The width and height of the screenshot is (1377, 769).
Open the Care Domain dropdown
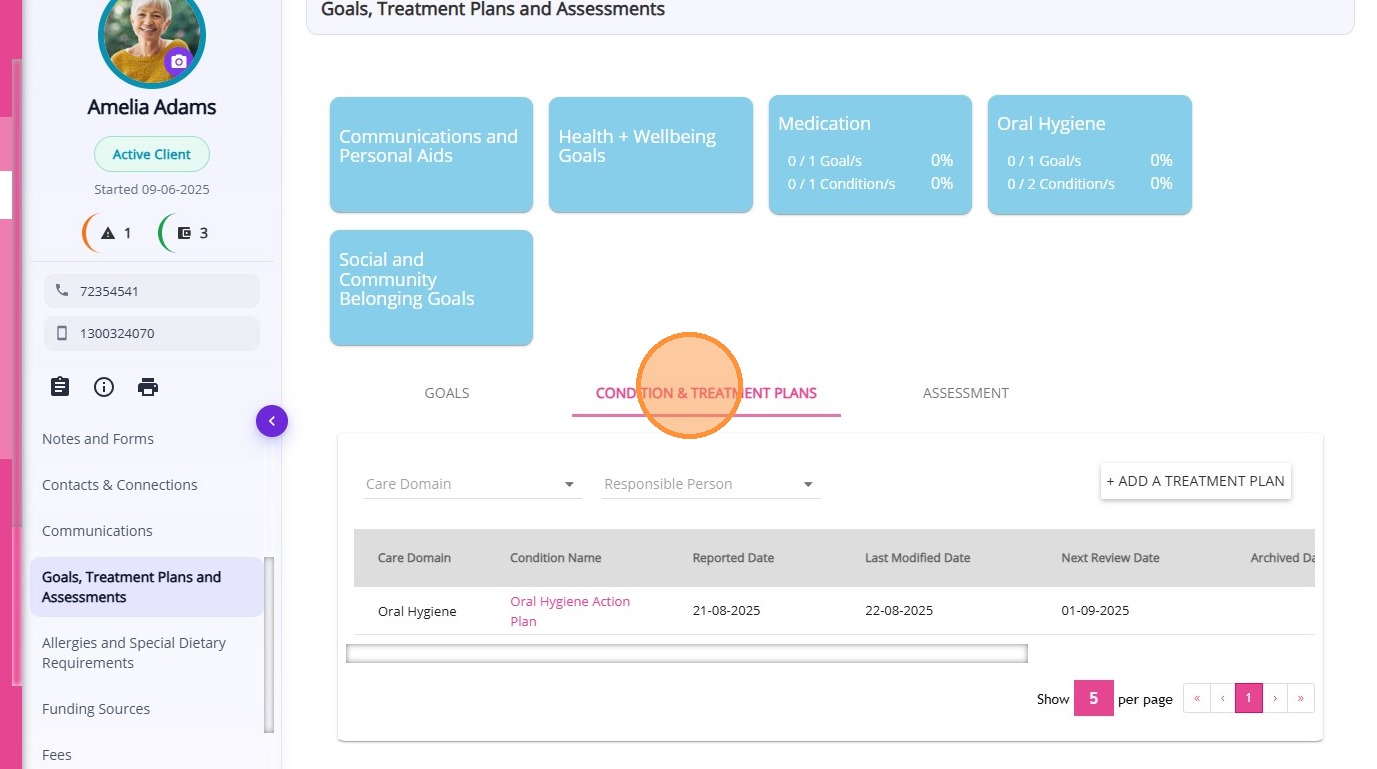click(x=473, y=484)
